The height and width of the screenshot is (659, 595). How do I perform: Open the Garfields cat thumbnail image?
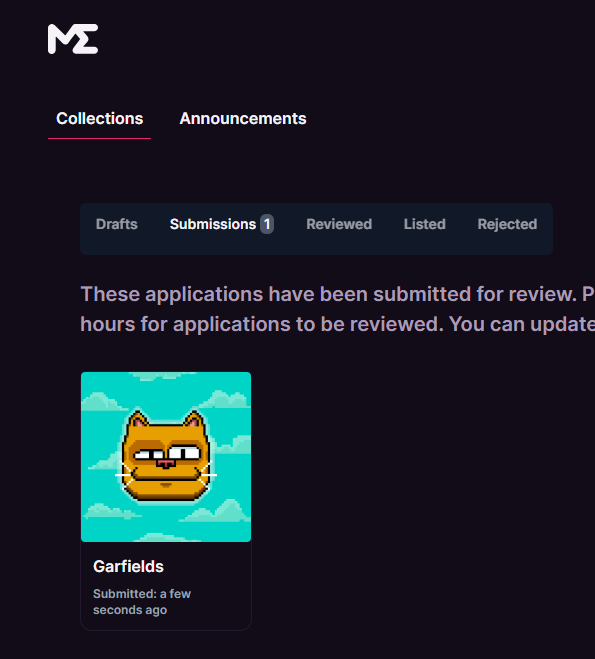click(x=166, y=457)
